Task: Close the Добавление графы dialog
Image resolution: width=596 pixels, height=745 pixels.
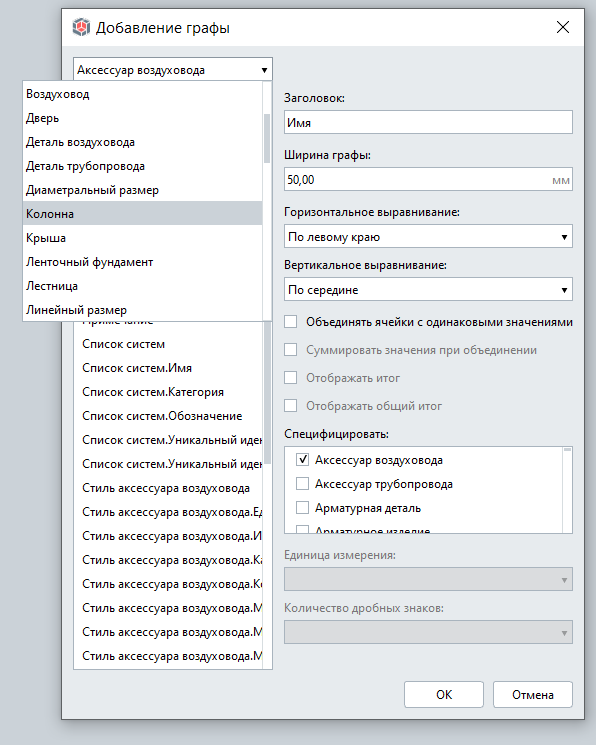Action: 563,27
